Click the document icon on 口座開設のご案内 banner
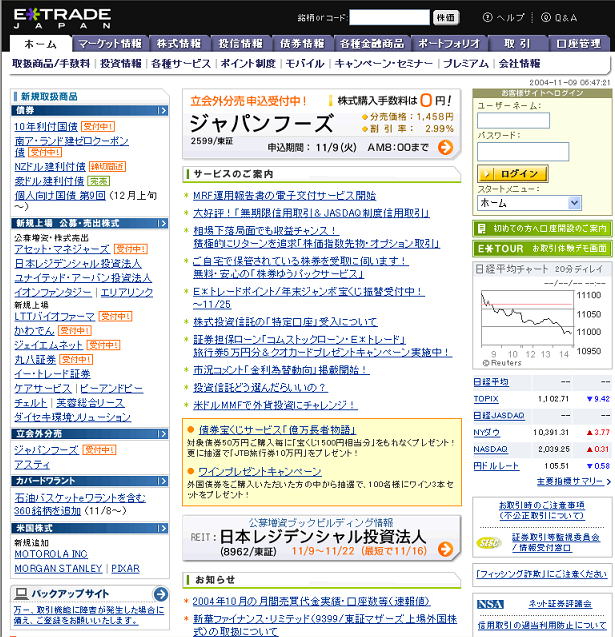 point(481,229)
